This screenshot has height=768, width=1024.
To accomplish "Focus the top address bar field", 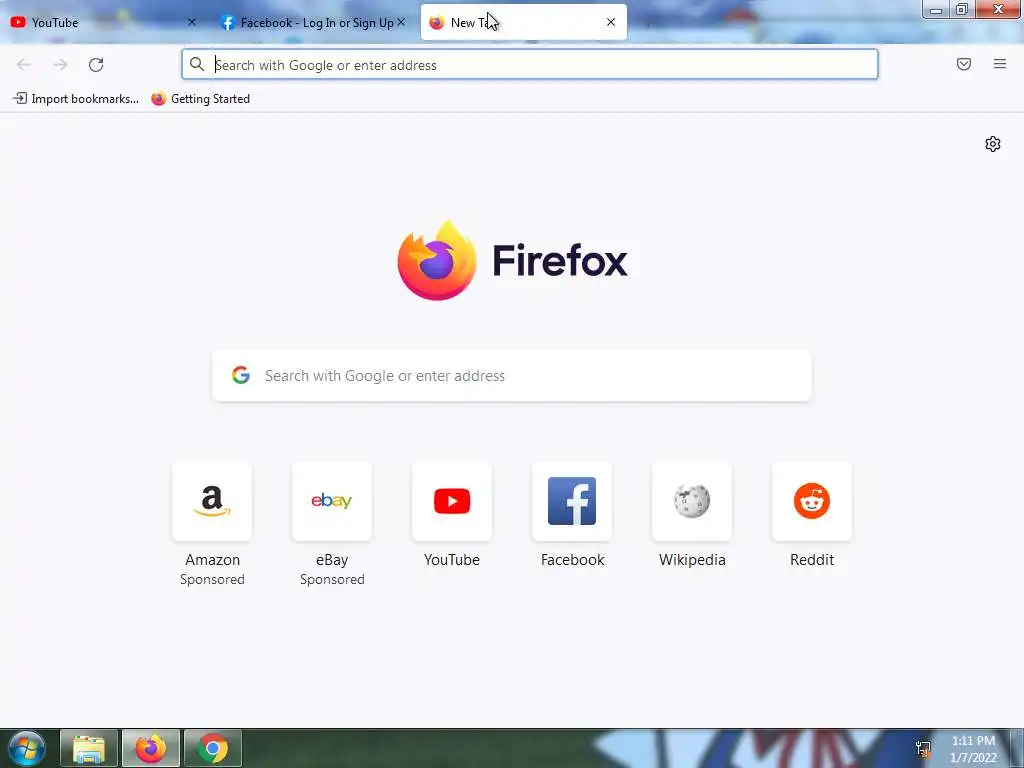I will 530,64.
